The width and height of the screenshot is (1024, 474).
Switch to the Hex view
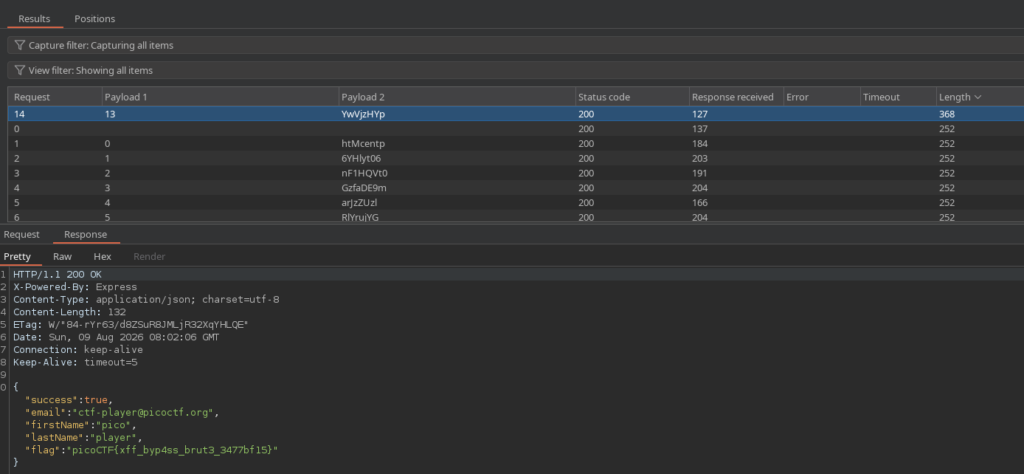(103, 257)
